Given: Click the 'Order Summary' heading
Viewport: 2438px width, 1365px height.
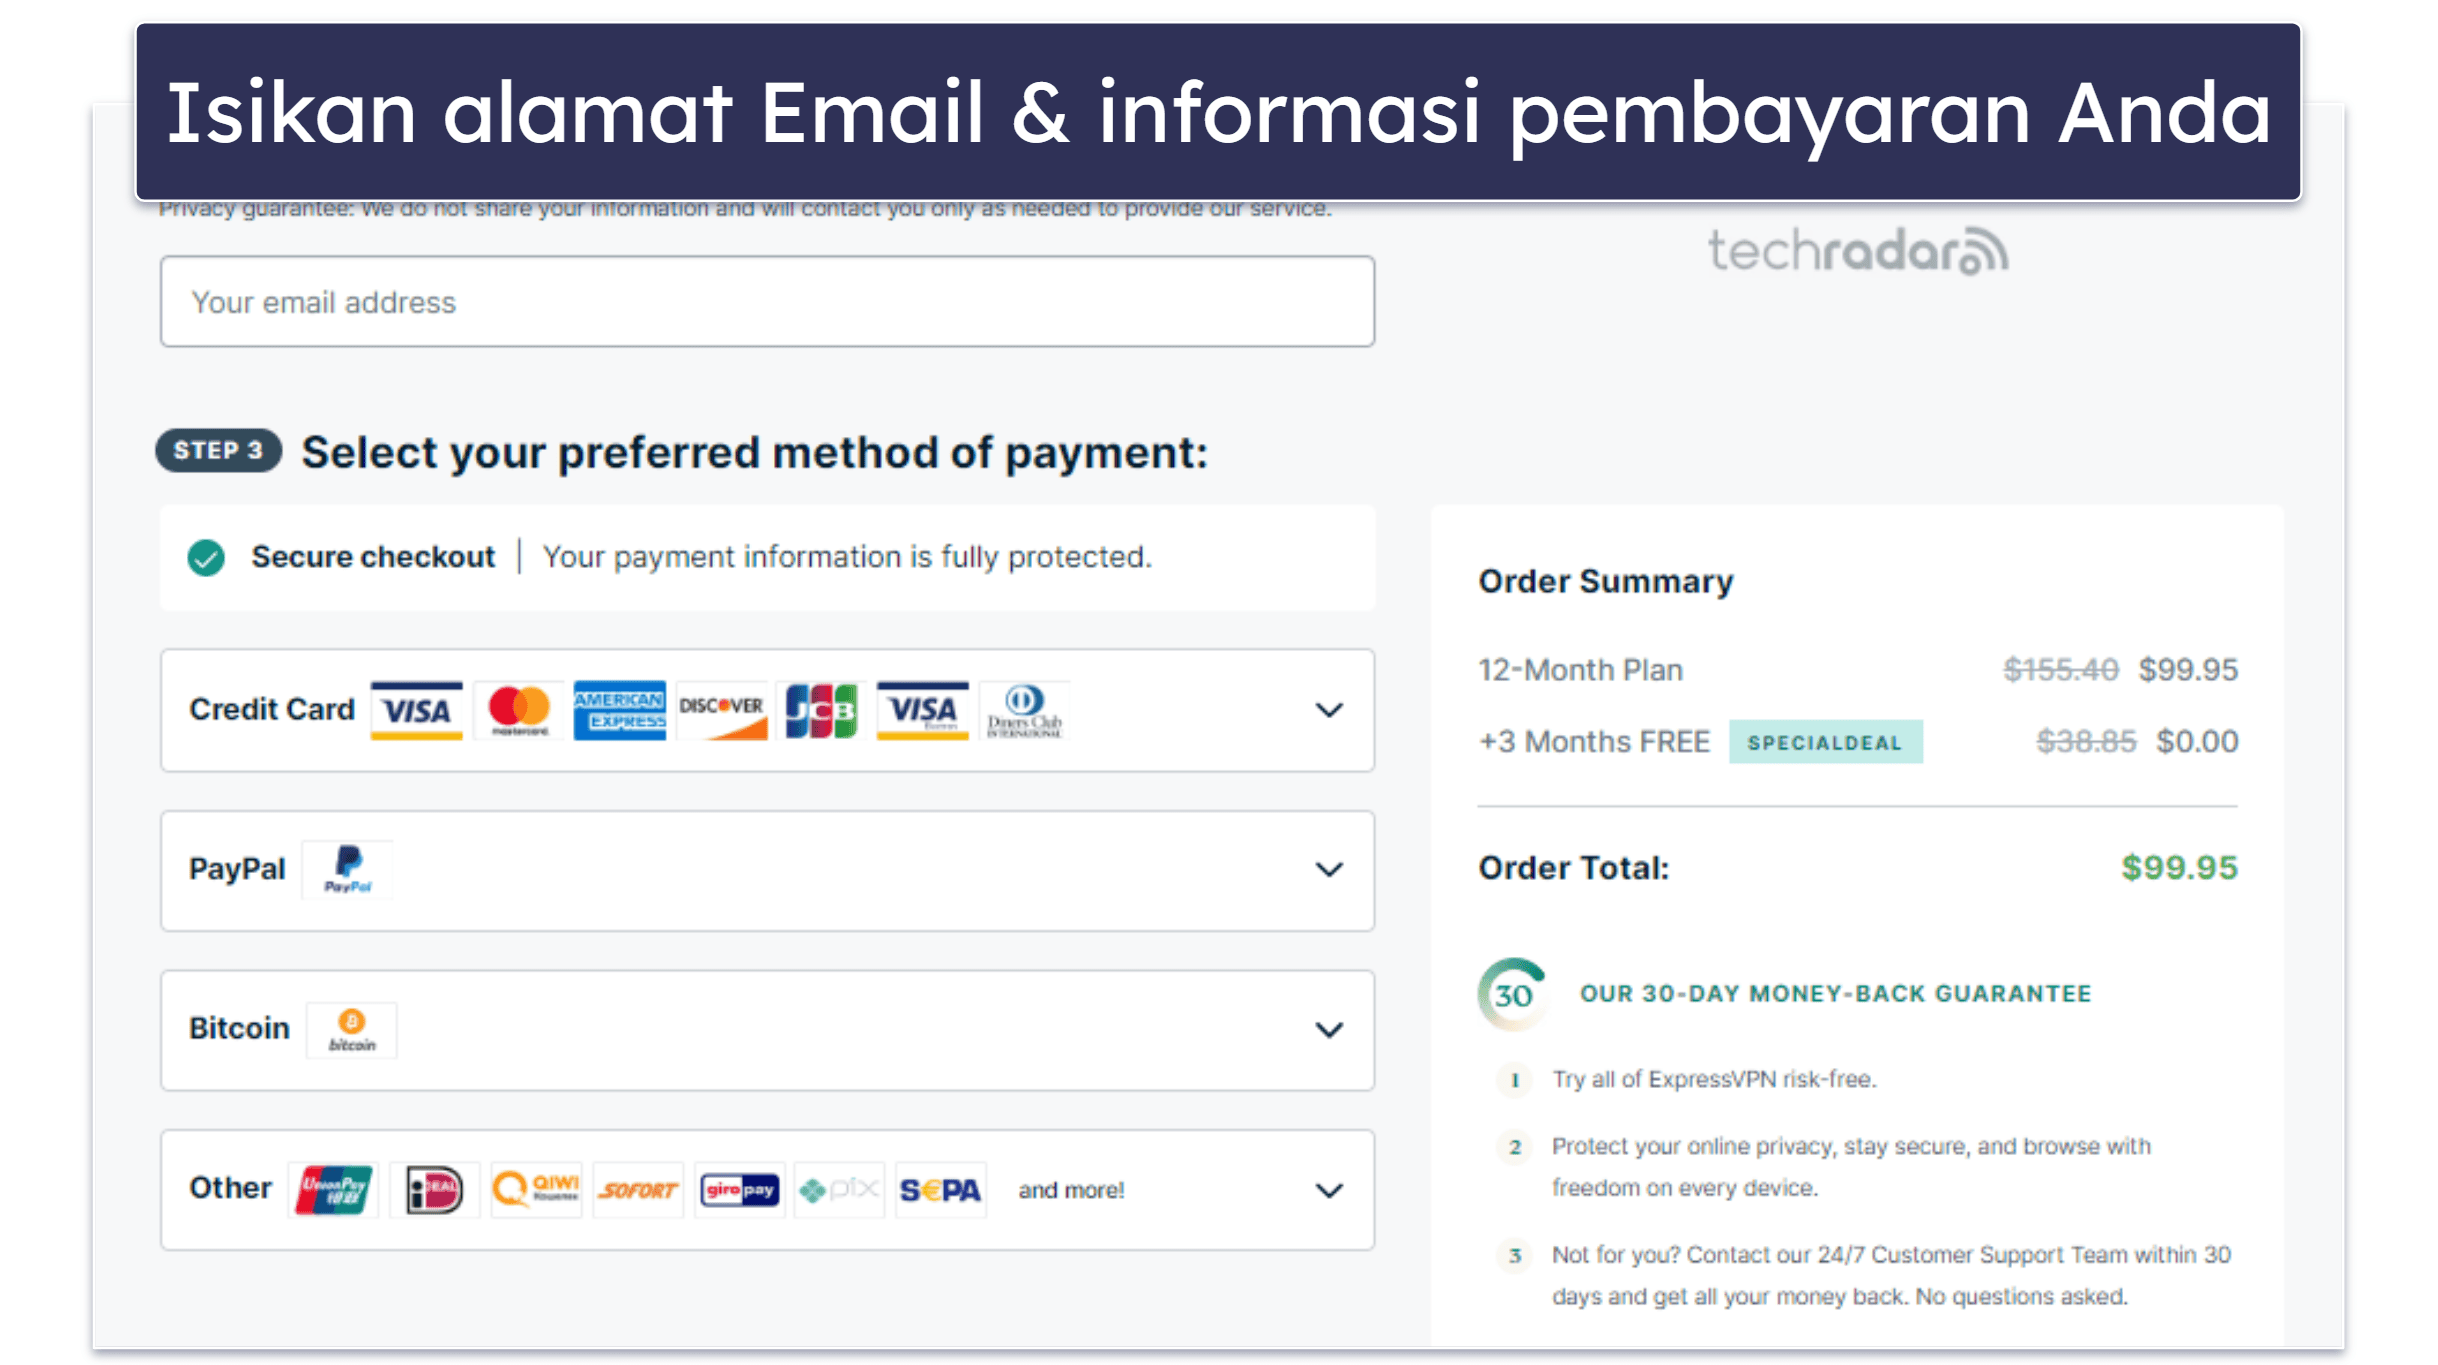Looking at the screenshot, I should click(1606, 582).
